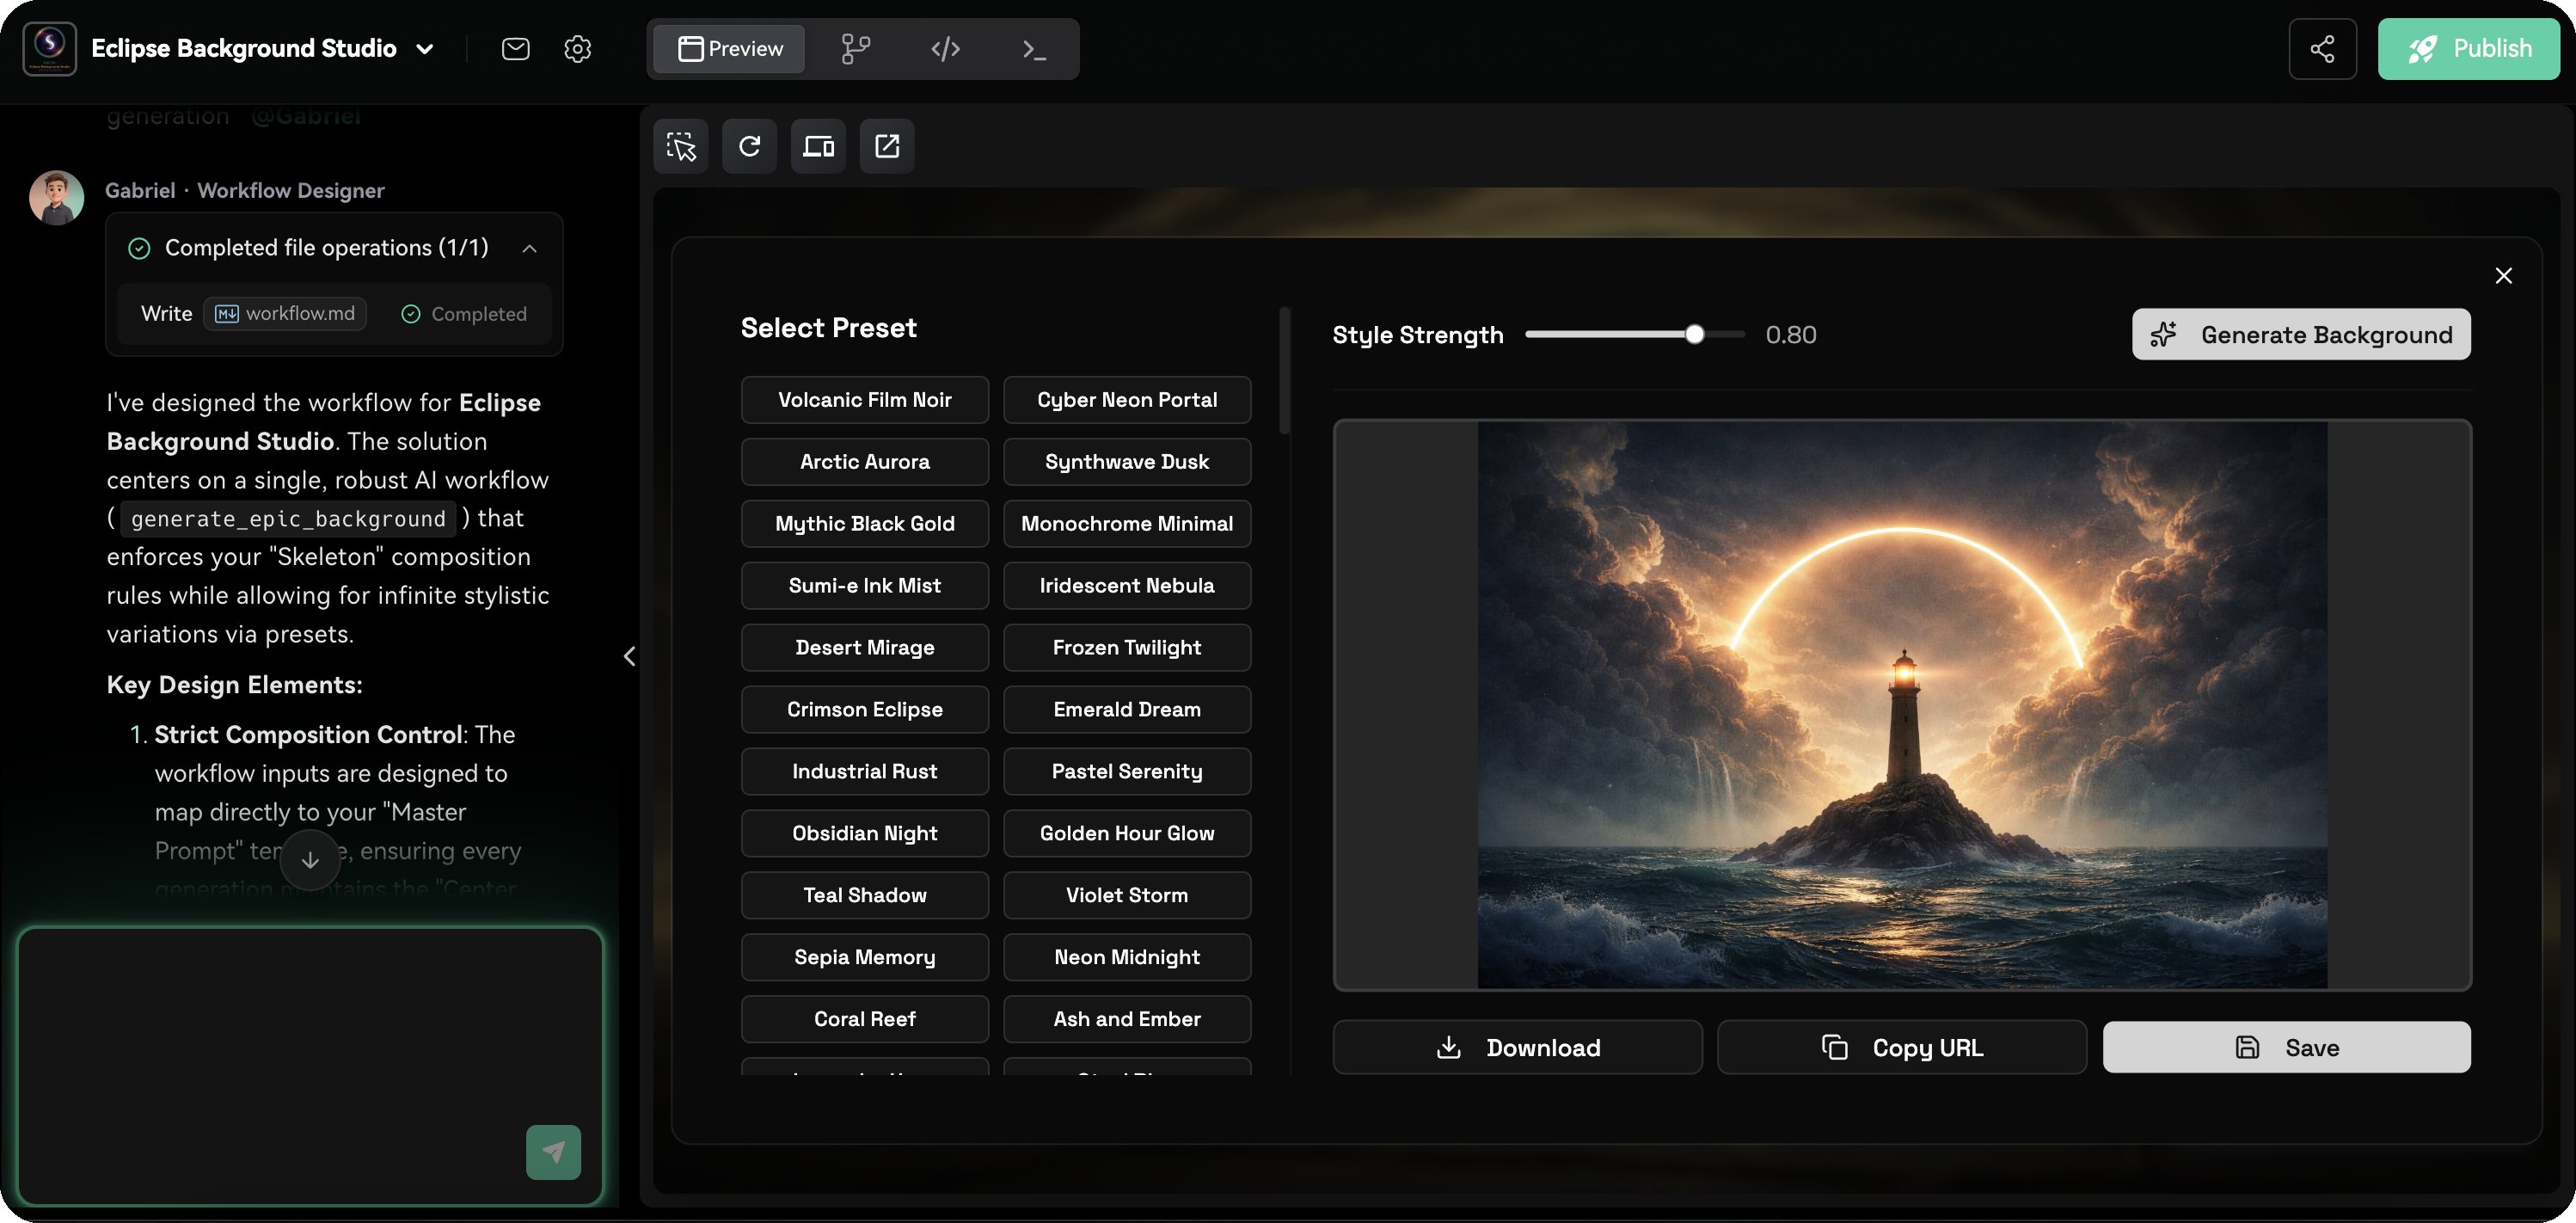Viewport: 2576px width, 1223px height.
Task: Open the mail inbox icon
Action: click(x=515, y=49)
